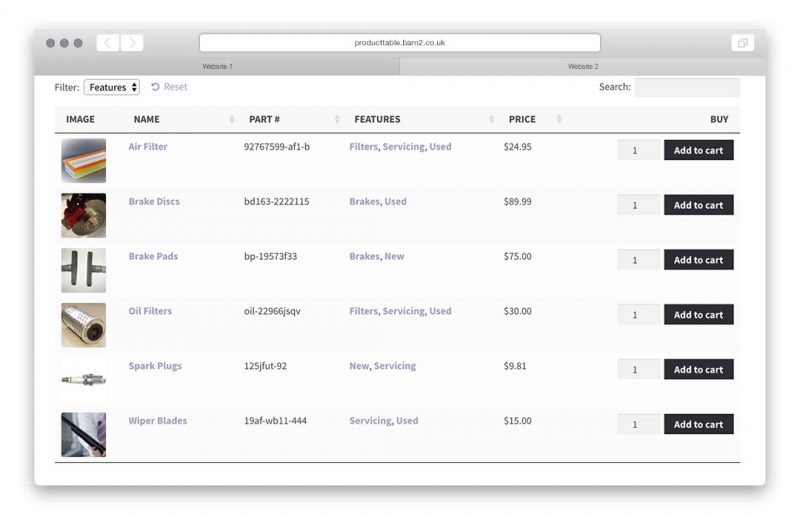Viewport: 800px width, 514px height.
Task: Open the Oil Filters product link
Action: [x=150, y=311]
